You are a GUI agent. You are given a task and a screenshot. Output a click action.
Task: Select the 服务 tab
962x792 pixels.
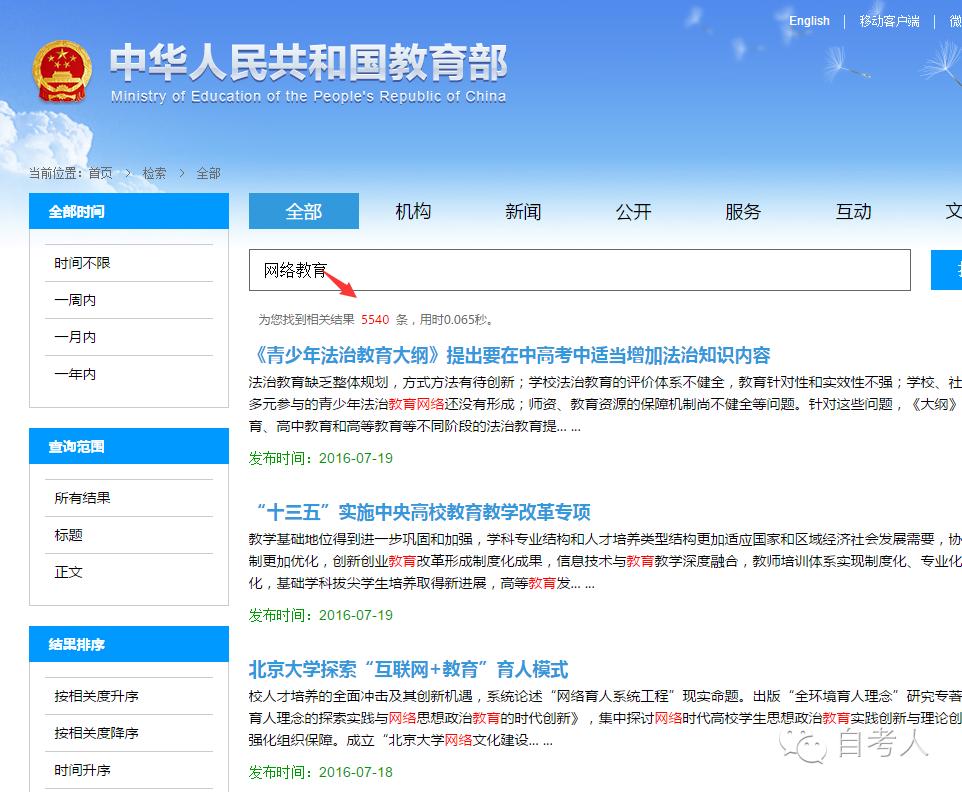tap(743, 211)
